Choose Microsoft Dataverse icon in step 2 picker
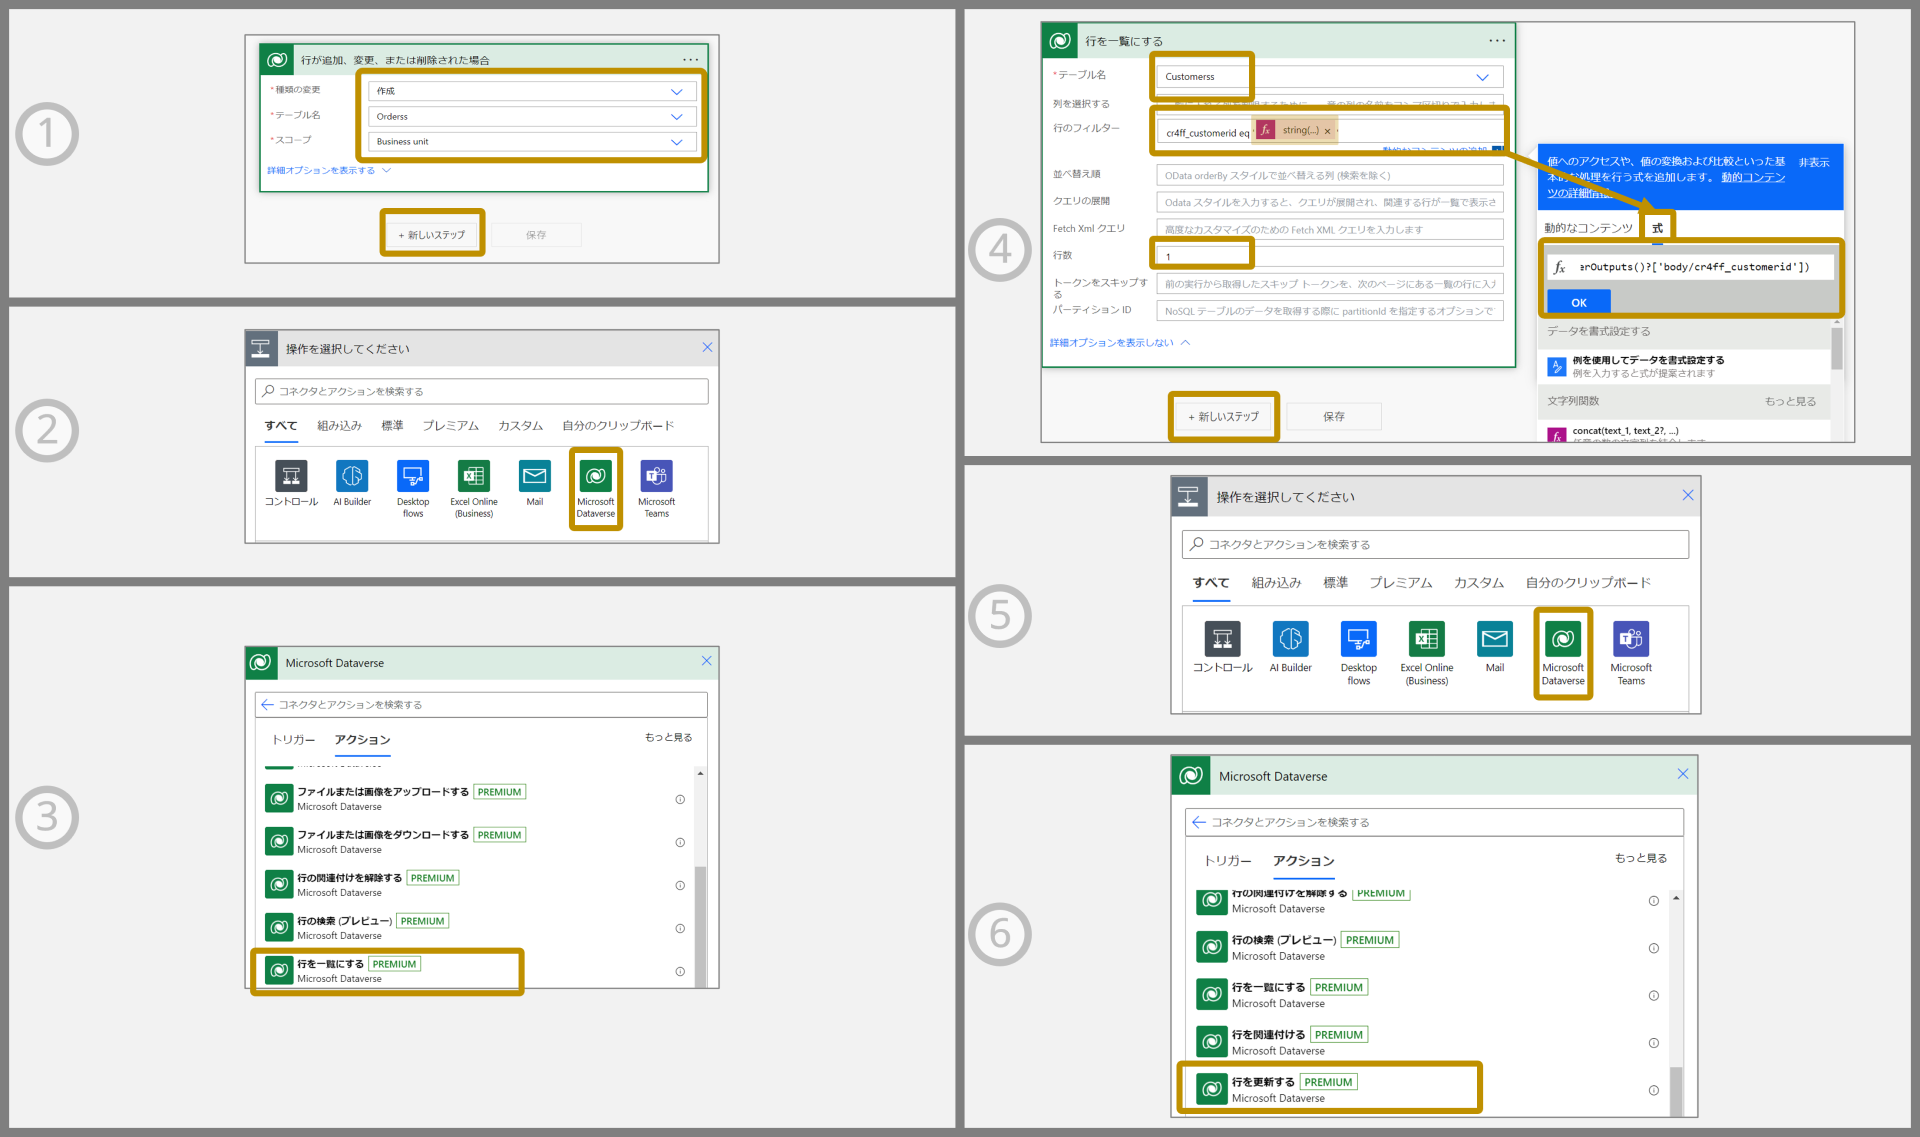1920x1137 pixels. point(596,476)
